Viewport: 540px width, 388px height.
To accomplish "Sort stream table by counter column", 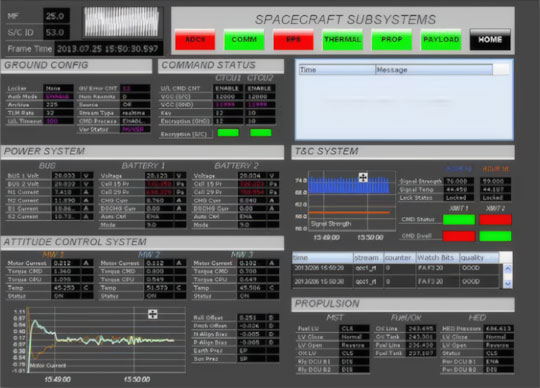I will pos(399,258).
